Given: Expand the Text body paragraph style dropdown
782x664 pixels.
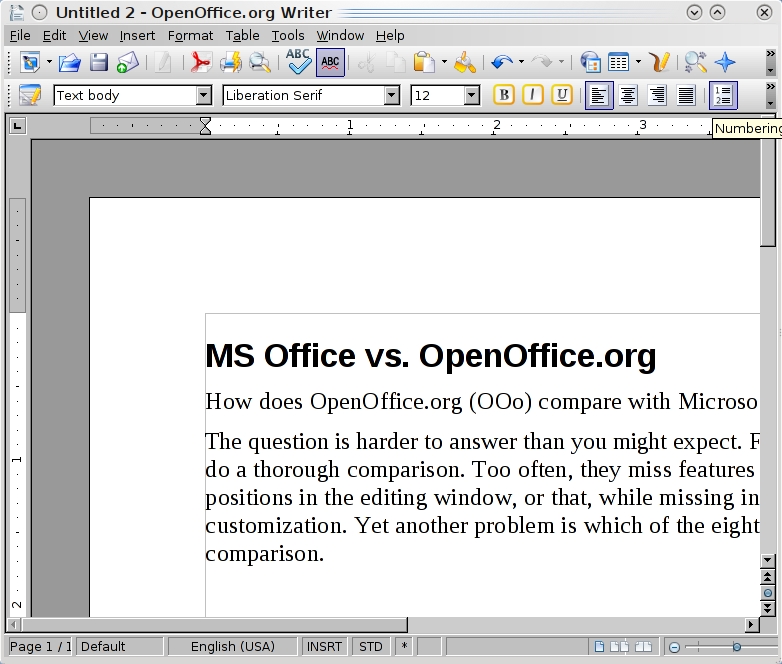Looking at the screenshot, I should [x=204, y=96].
